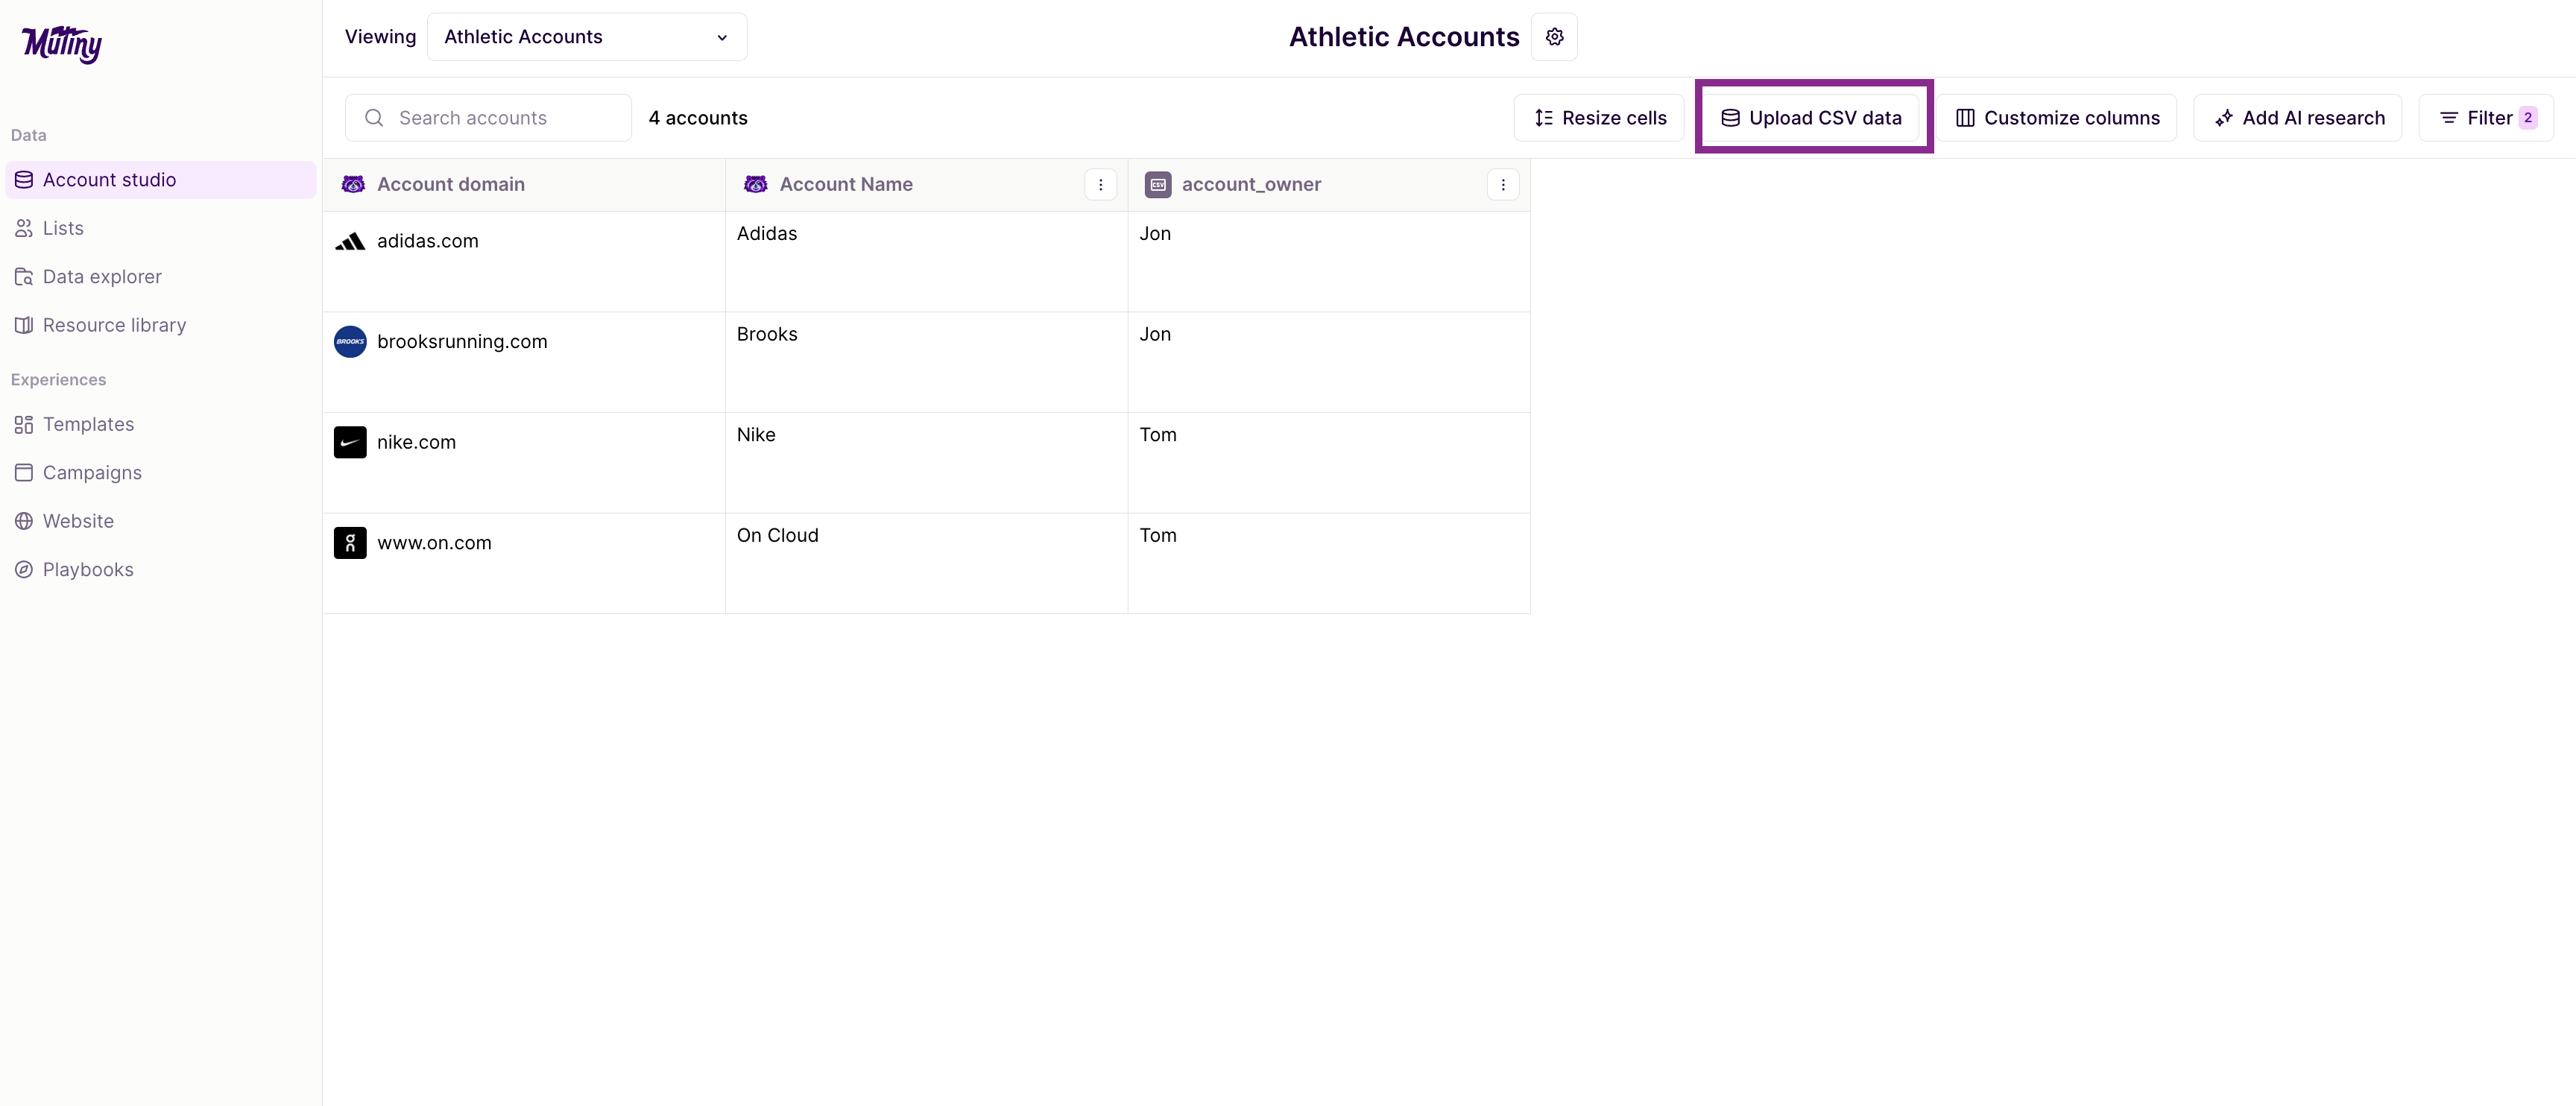
Task: Navigate to Campaigns section
Action: [x=92, y=473]
